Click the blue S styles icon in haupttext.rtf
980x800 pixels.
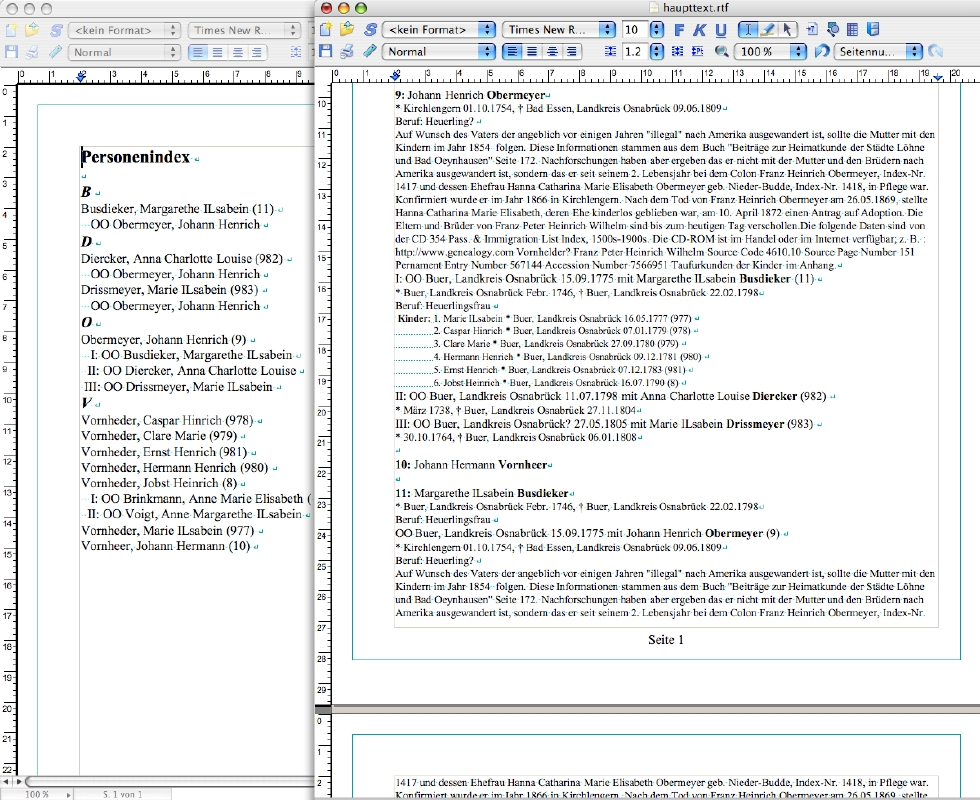click(x=370, y=30)
